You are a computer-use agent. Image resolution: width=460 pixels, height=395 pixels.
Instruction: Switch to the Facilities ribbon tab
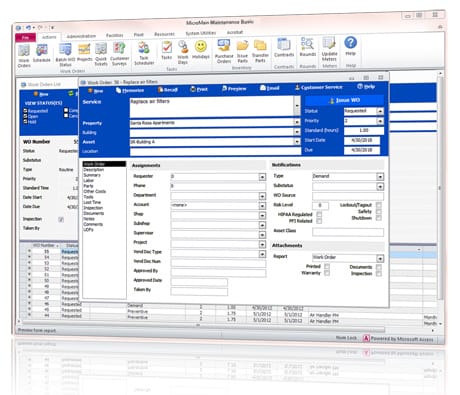pyautogui.click(x=115, y=35)
